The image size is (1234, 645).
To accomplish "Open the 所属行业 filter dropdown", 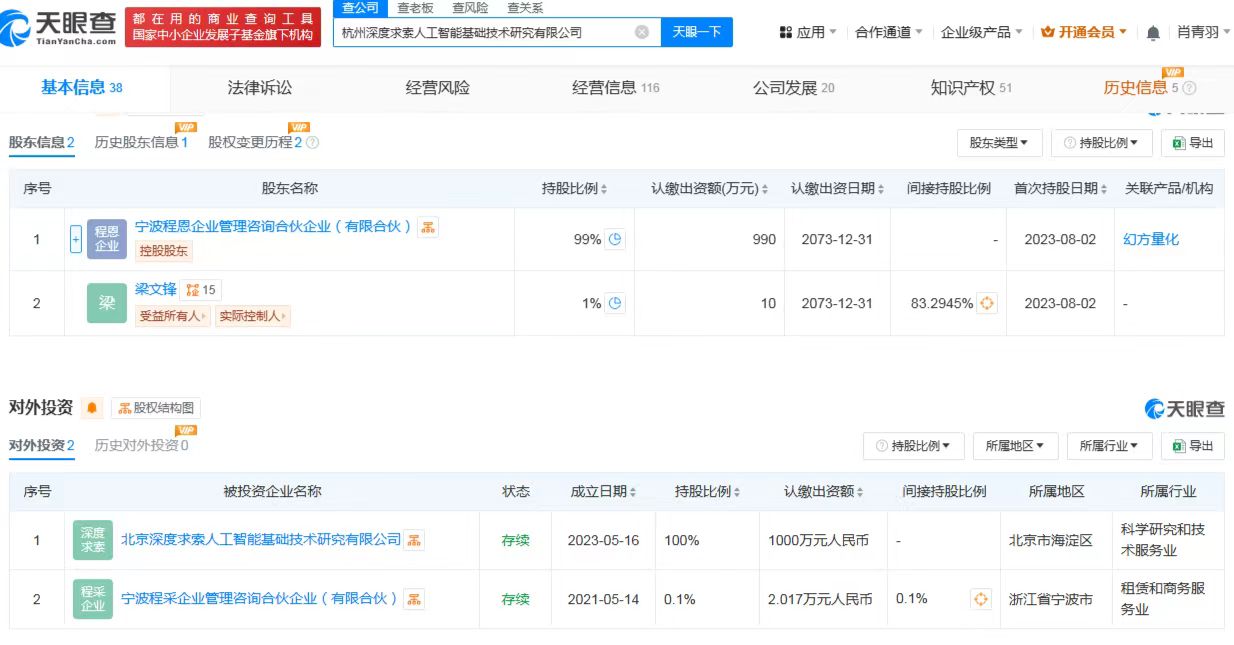I will coord(1109,446).
